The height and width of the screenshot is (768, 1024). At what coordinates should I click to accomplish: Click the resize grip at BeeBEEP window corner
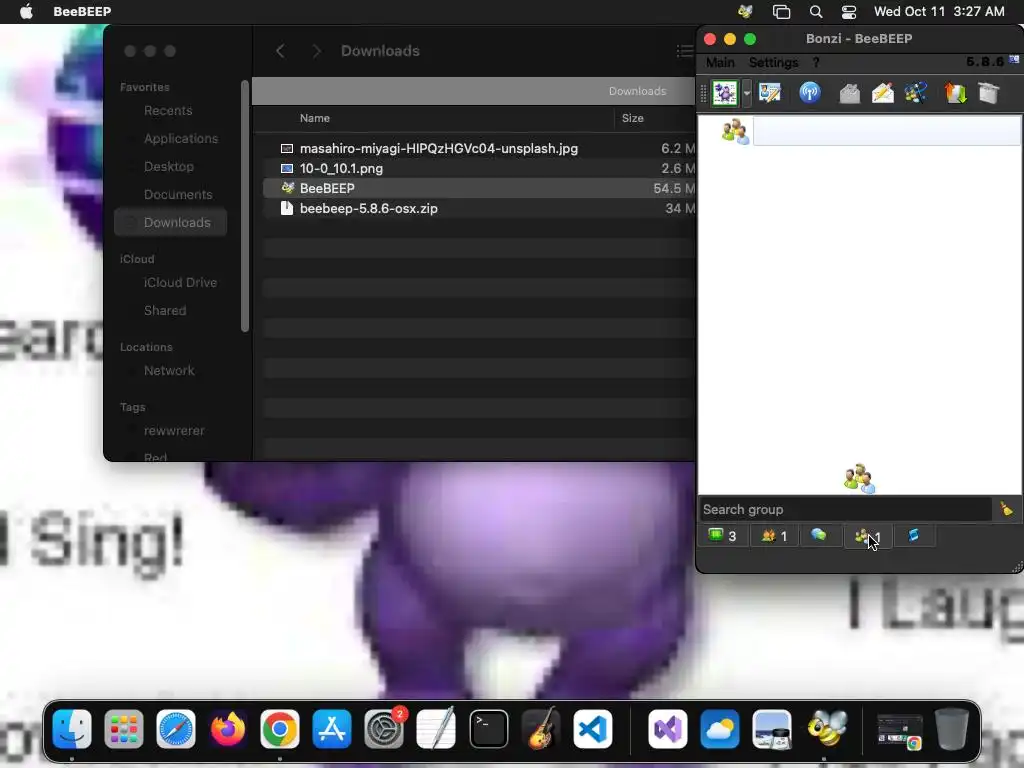pos(1017,567)
